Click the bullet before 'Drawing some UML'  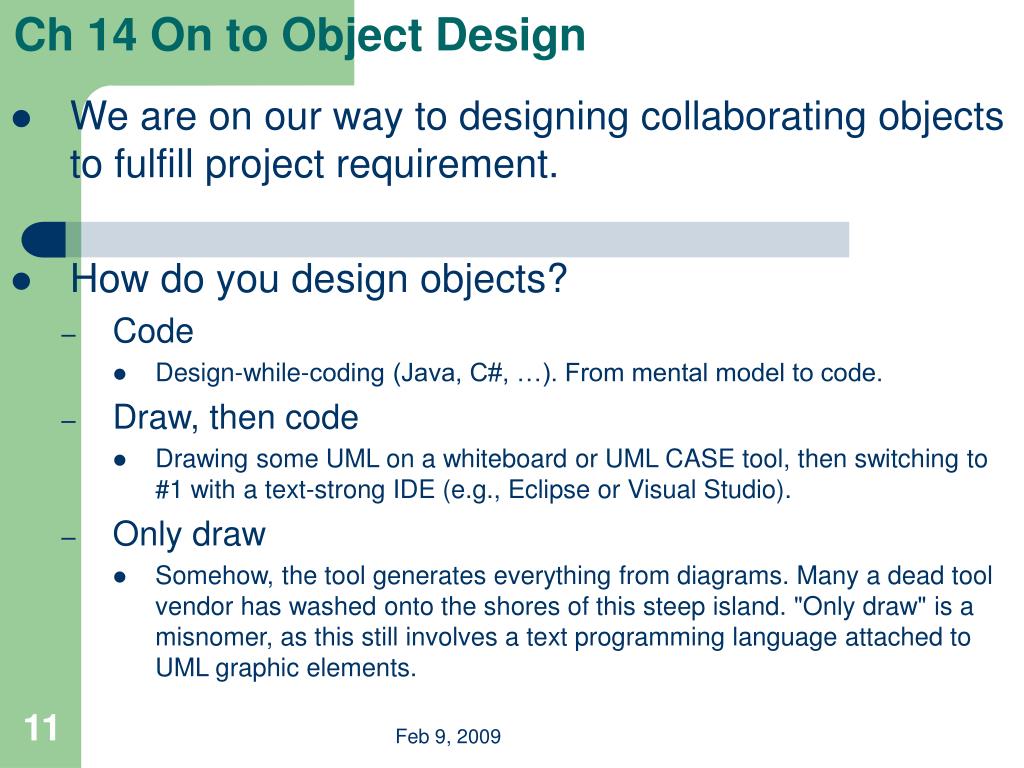coord(120,460)
